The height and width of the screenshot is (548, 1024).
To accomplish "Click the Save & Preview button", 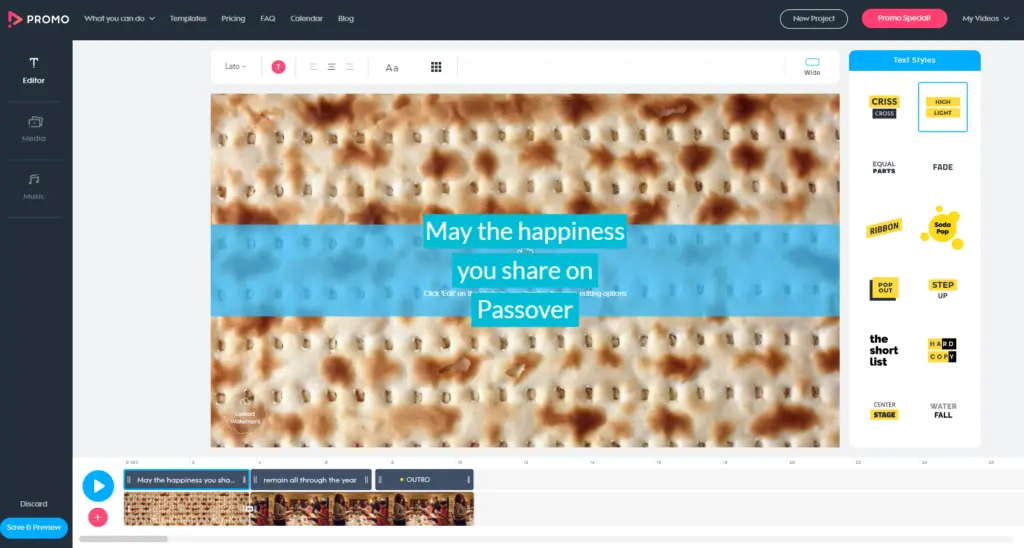I will pos(35,527).
